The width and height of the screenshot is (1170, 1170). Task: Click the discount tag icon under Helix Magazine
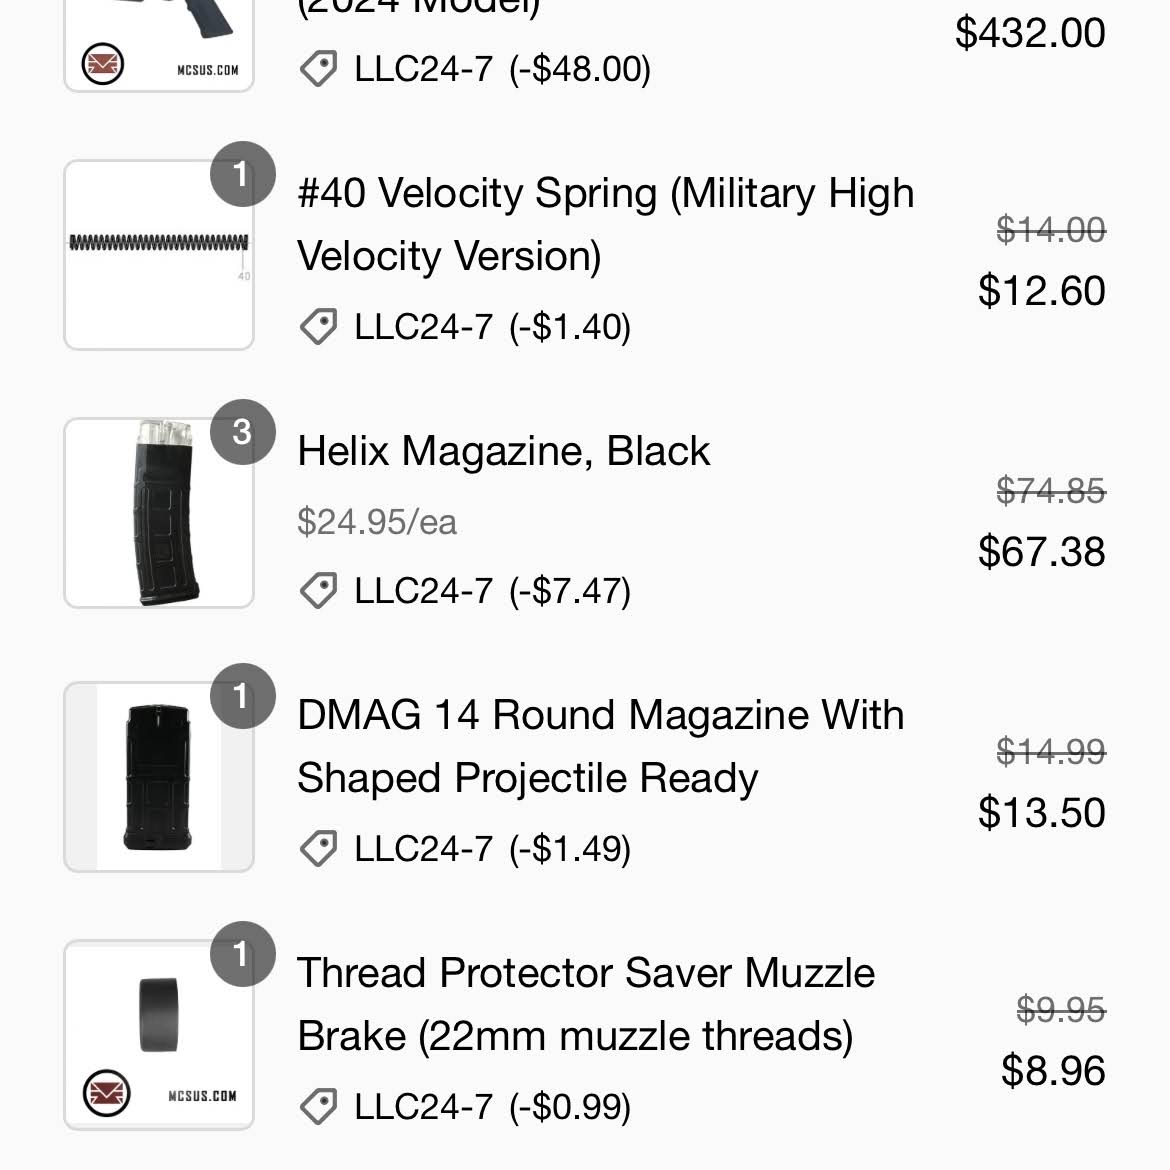pyautogui.click(x=318, y=591)
